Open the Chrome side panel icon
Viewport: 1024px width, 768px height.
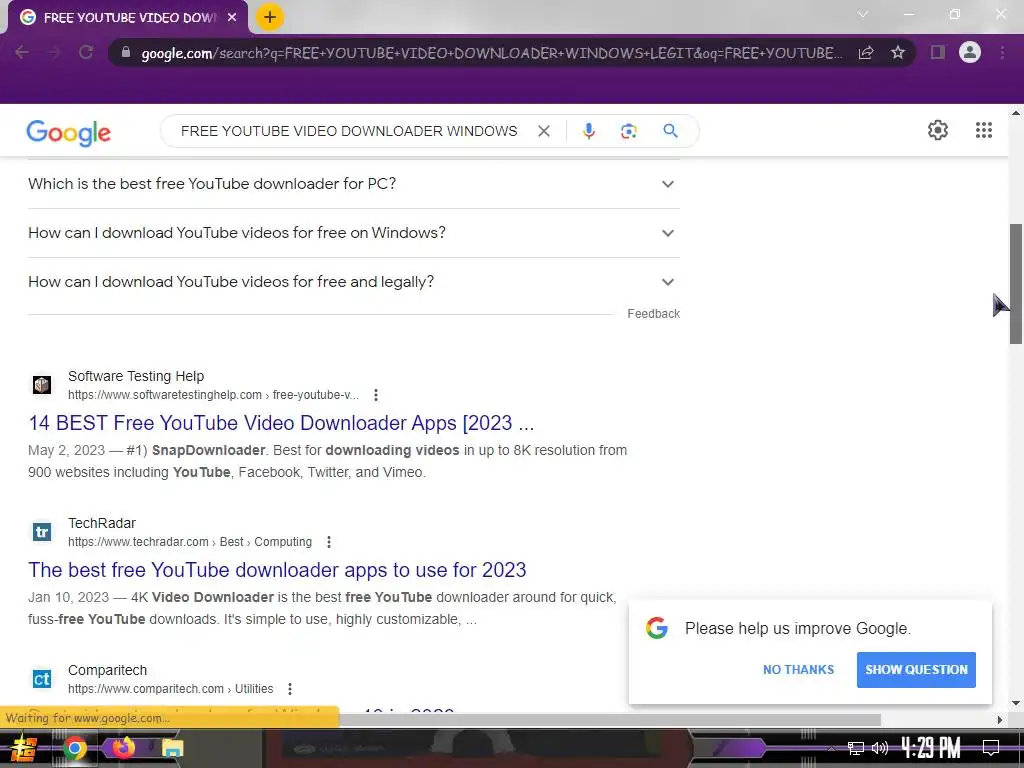tap(938, 52)
